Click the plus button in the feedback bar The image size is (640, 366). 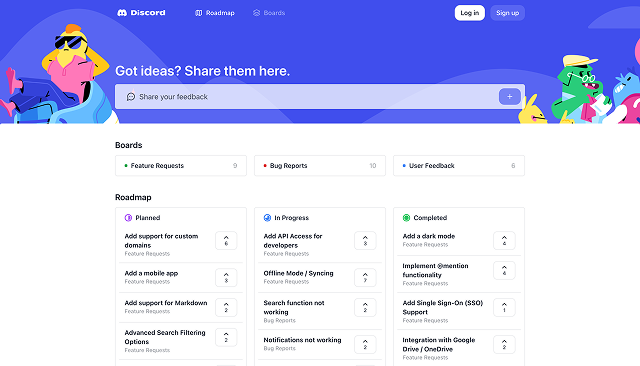coord(509,97)
